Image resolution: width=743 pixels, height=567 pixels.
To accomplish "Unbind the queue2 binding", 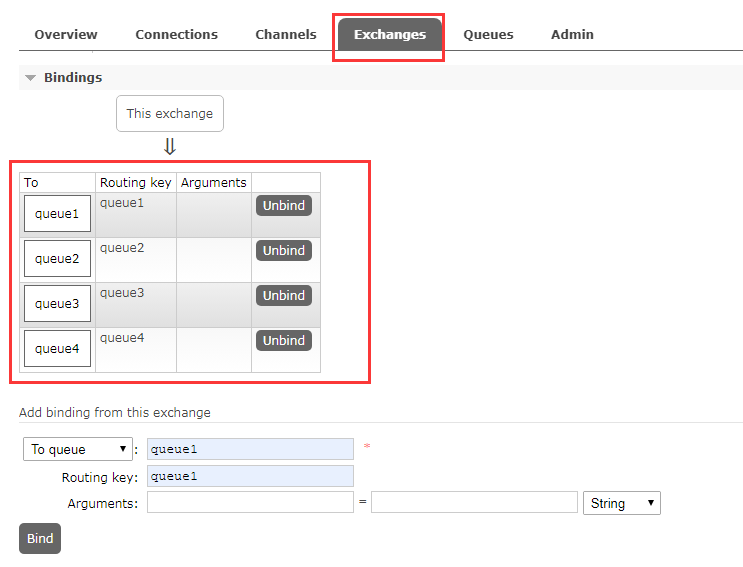I will coord(284,251).
